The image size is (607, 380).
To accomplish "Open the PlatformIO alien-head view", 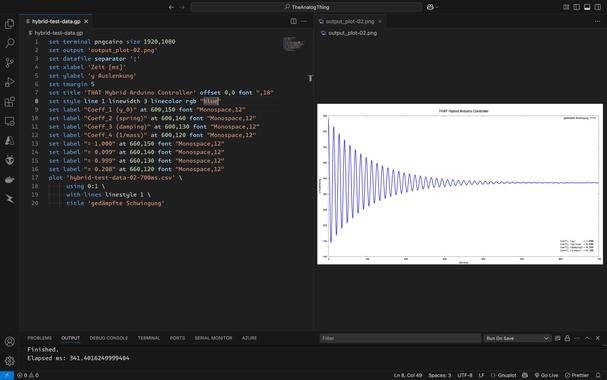I will [9, 160].
